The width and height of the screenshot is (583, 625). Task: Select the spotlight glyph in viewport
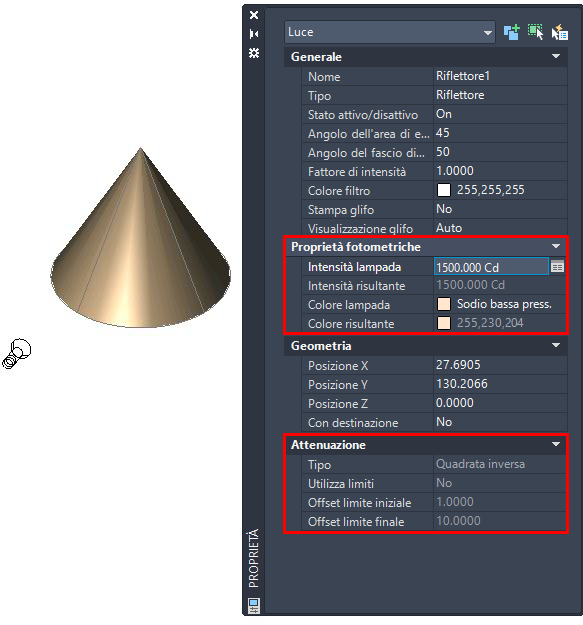pos(17,354)
